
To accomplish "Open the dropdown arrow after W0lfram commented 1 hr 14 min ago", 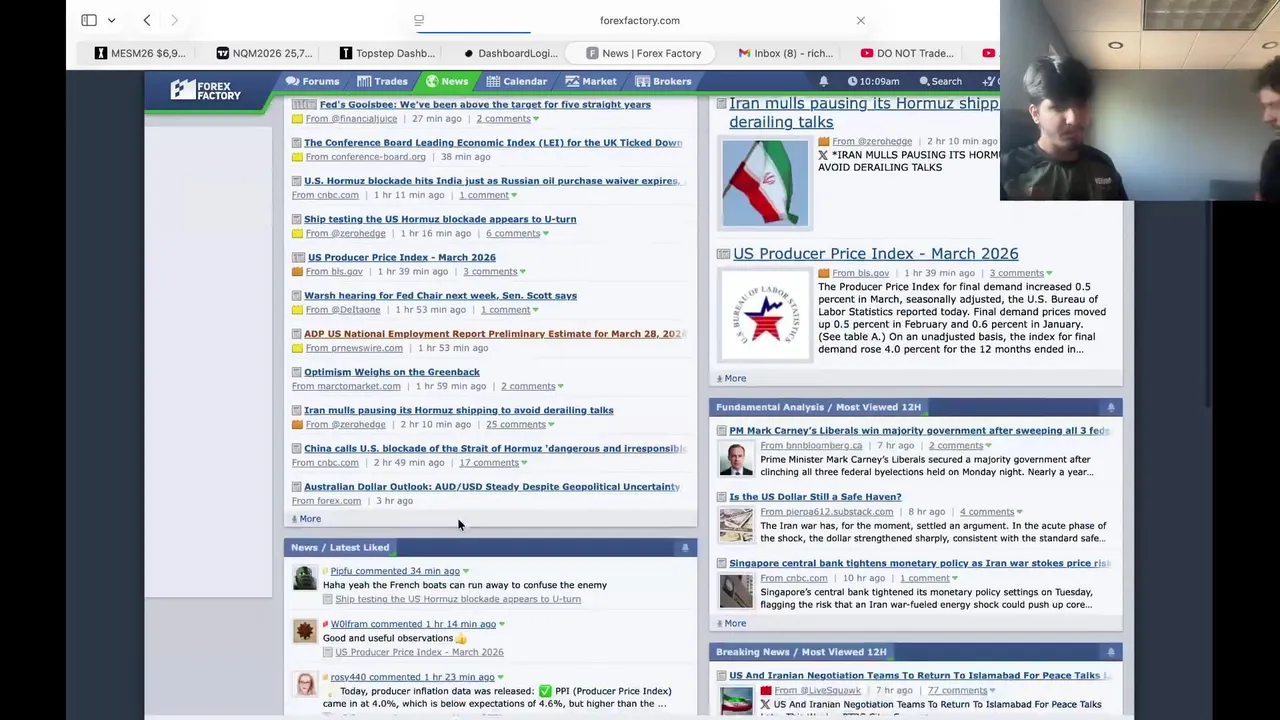I will point(501,625).
